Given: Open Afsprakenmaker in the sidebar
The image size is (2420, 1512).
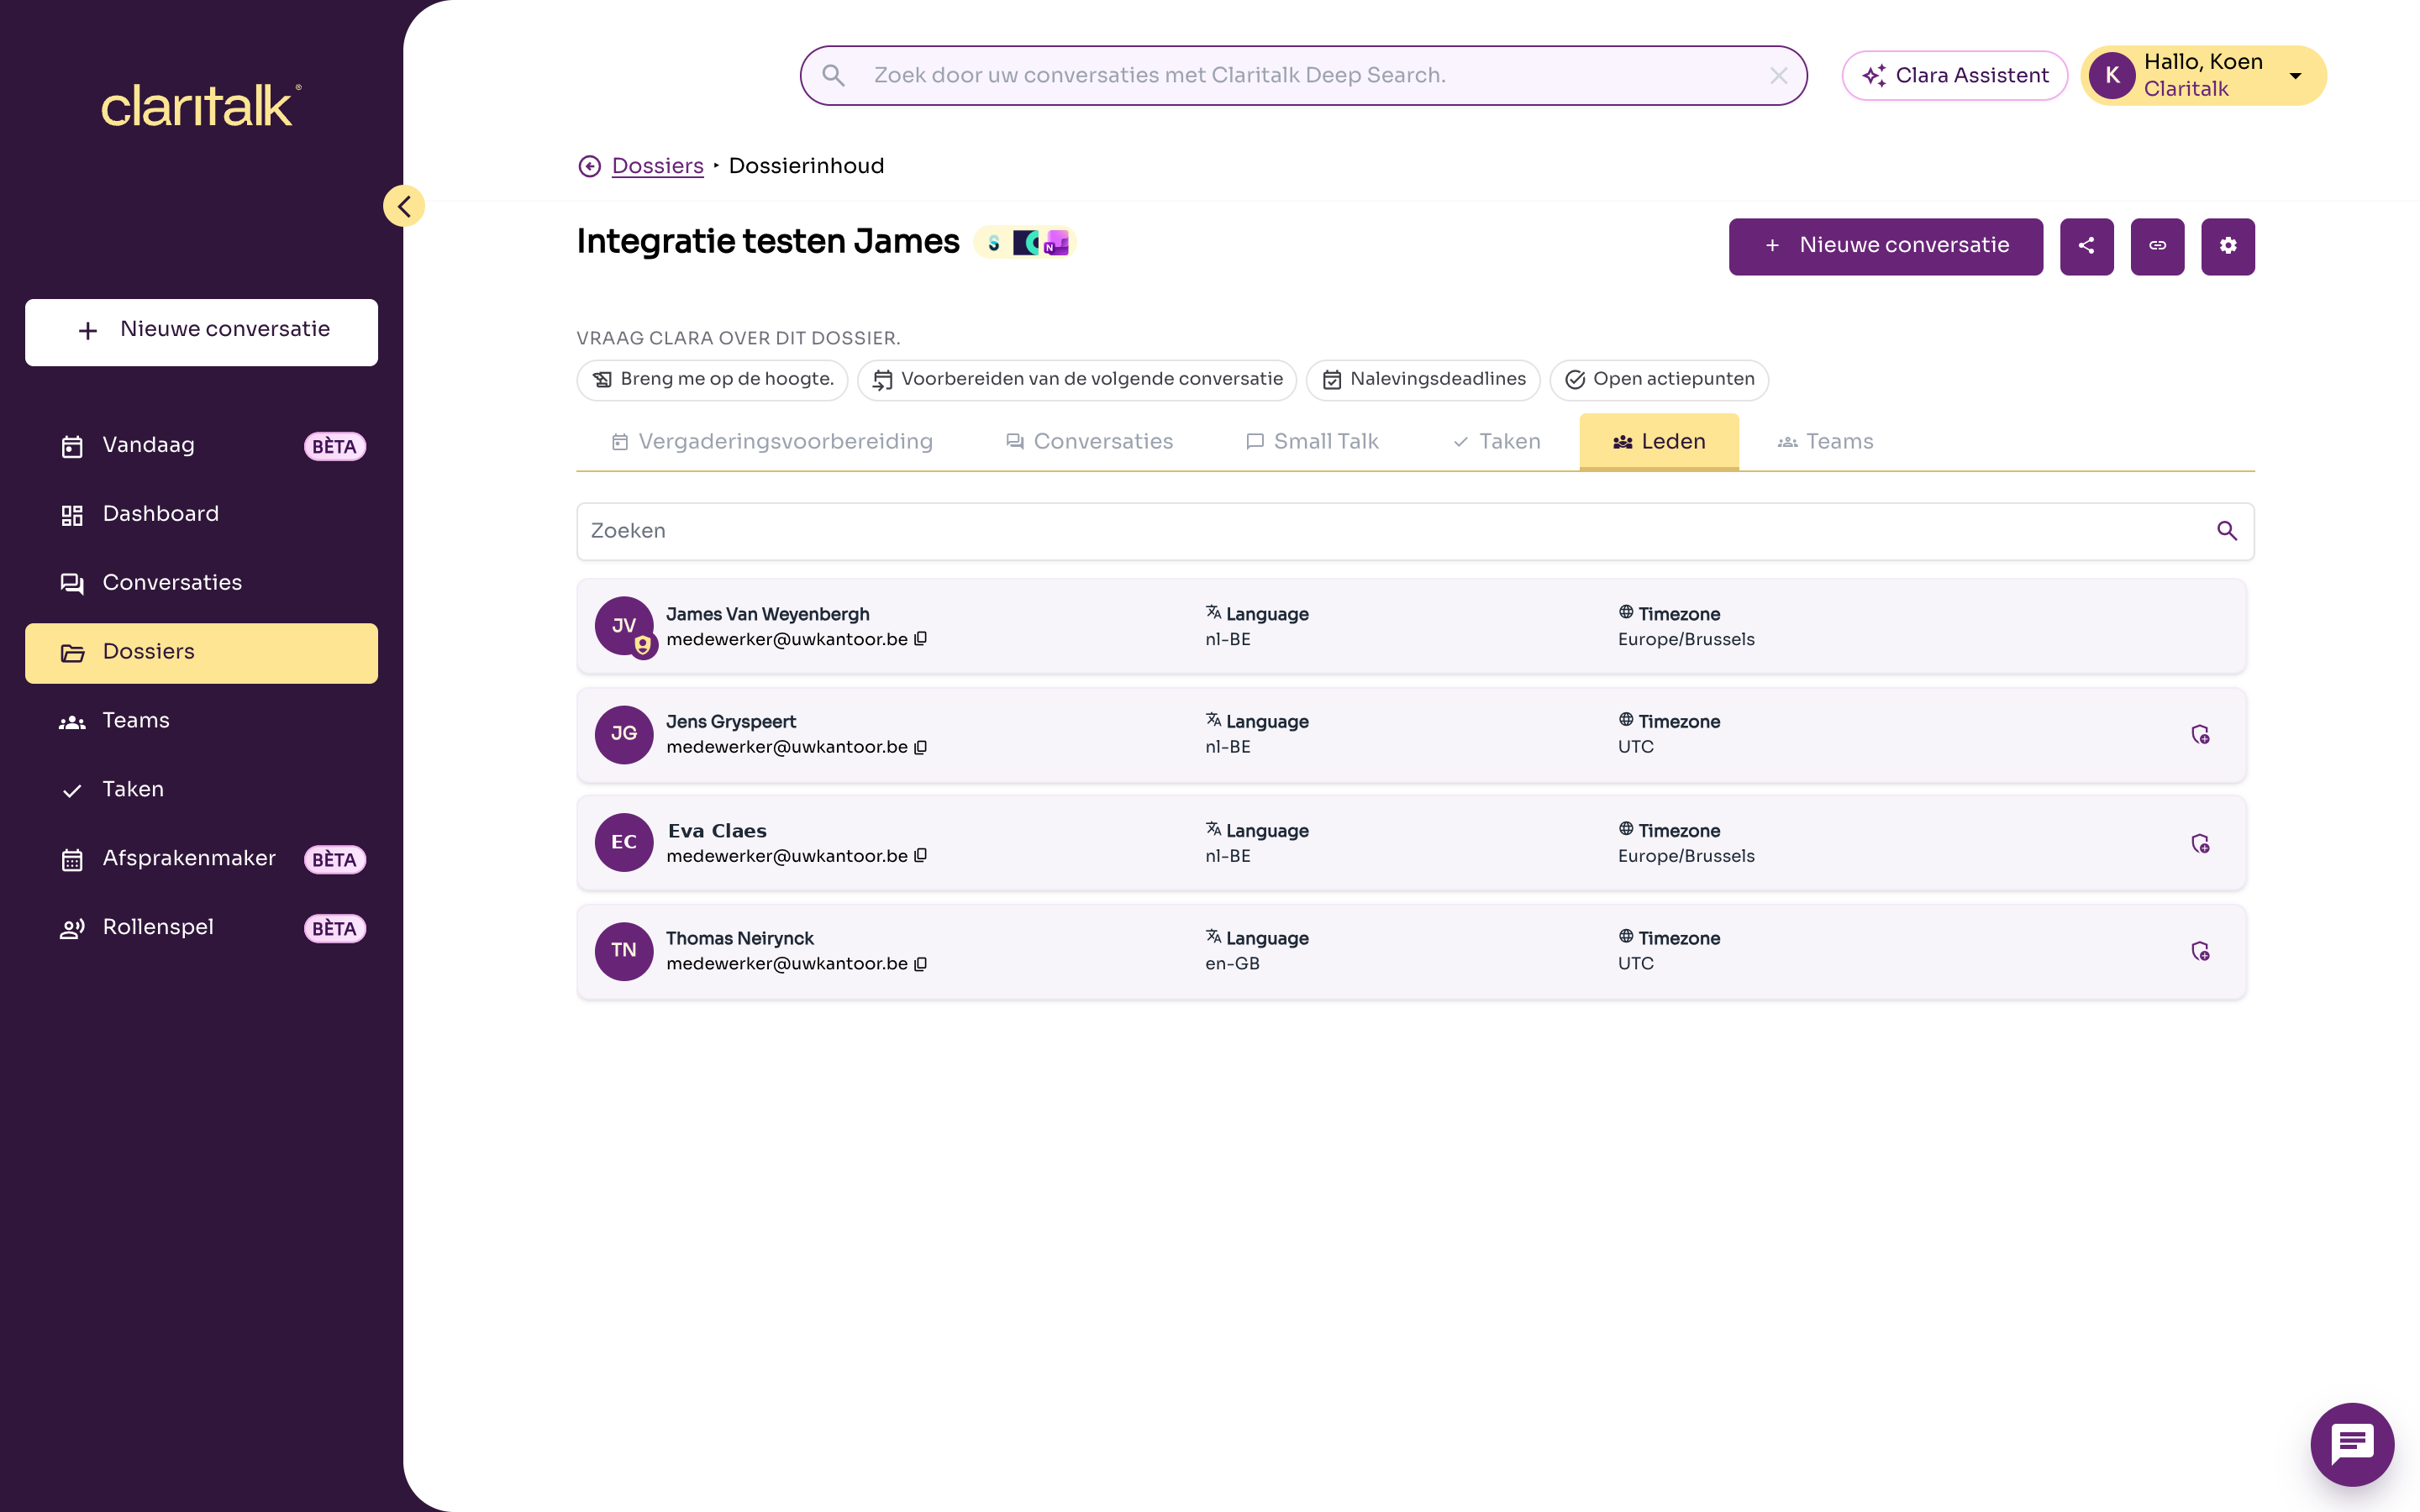Looking at the screenshot, I should click(202, 859).
